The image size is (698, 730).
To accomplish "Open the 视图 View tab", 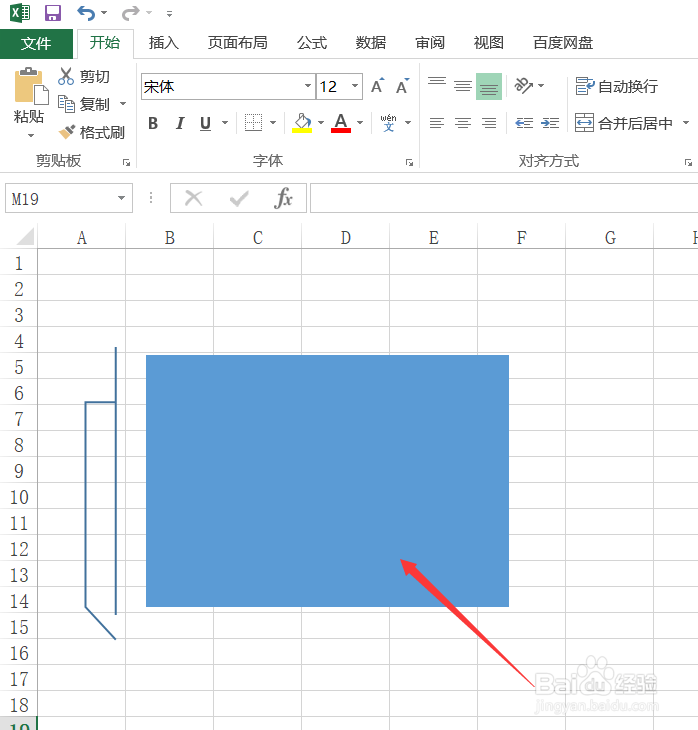I will click(x=488, y=43).
